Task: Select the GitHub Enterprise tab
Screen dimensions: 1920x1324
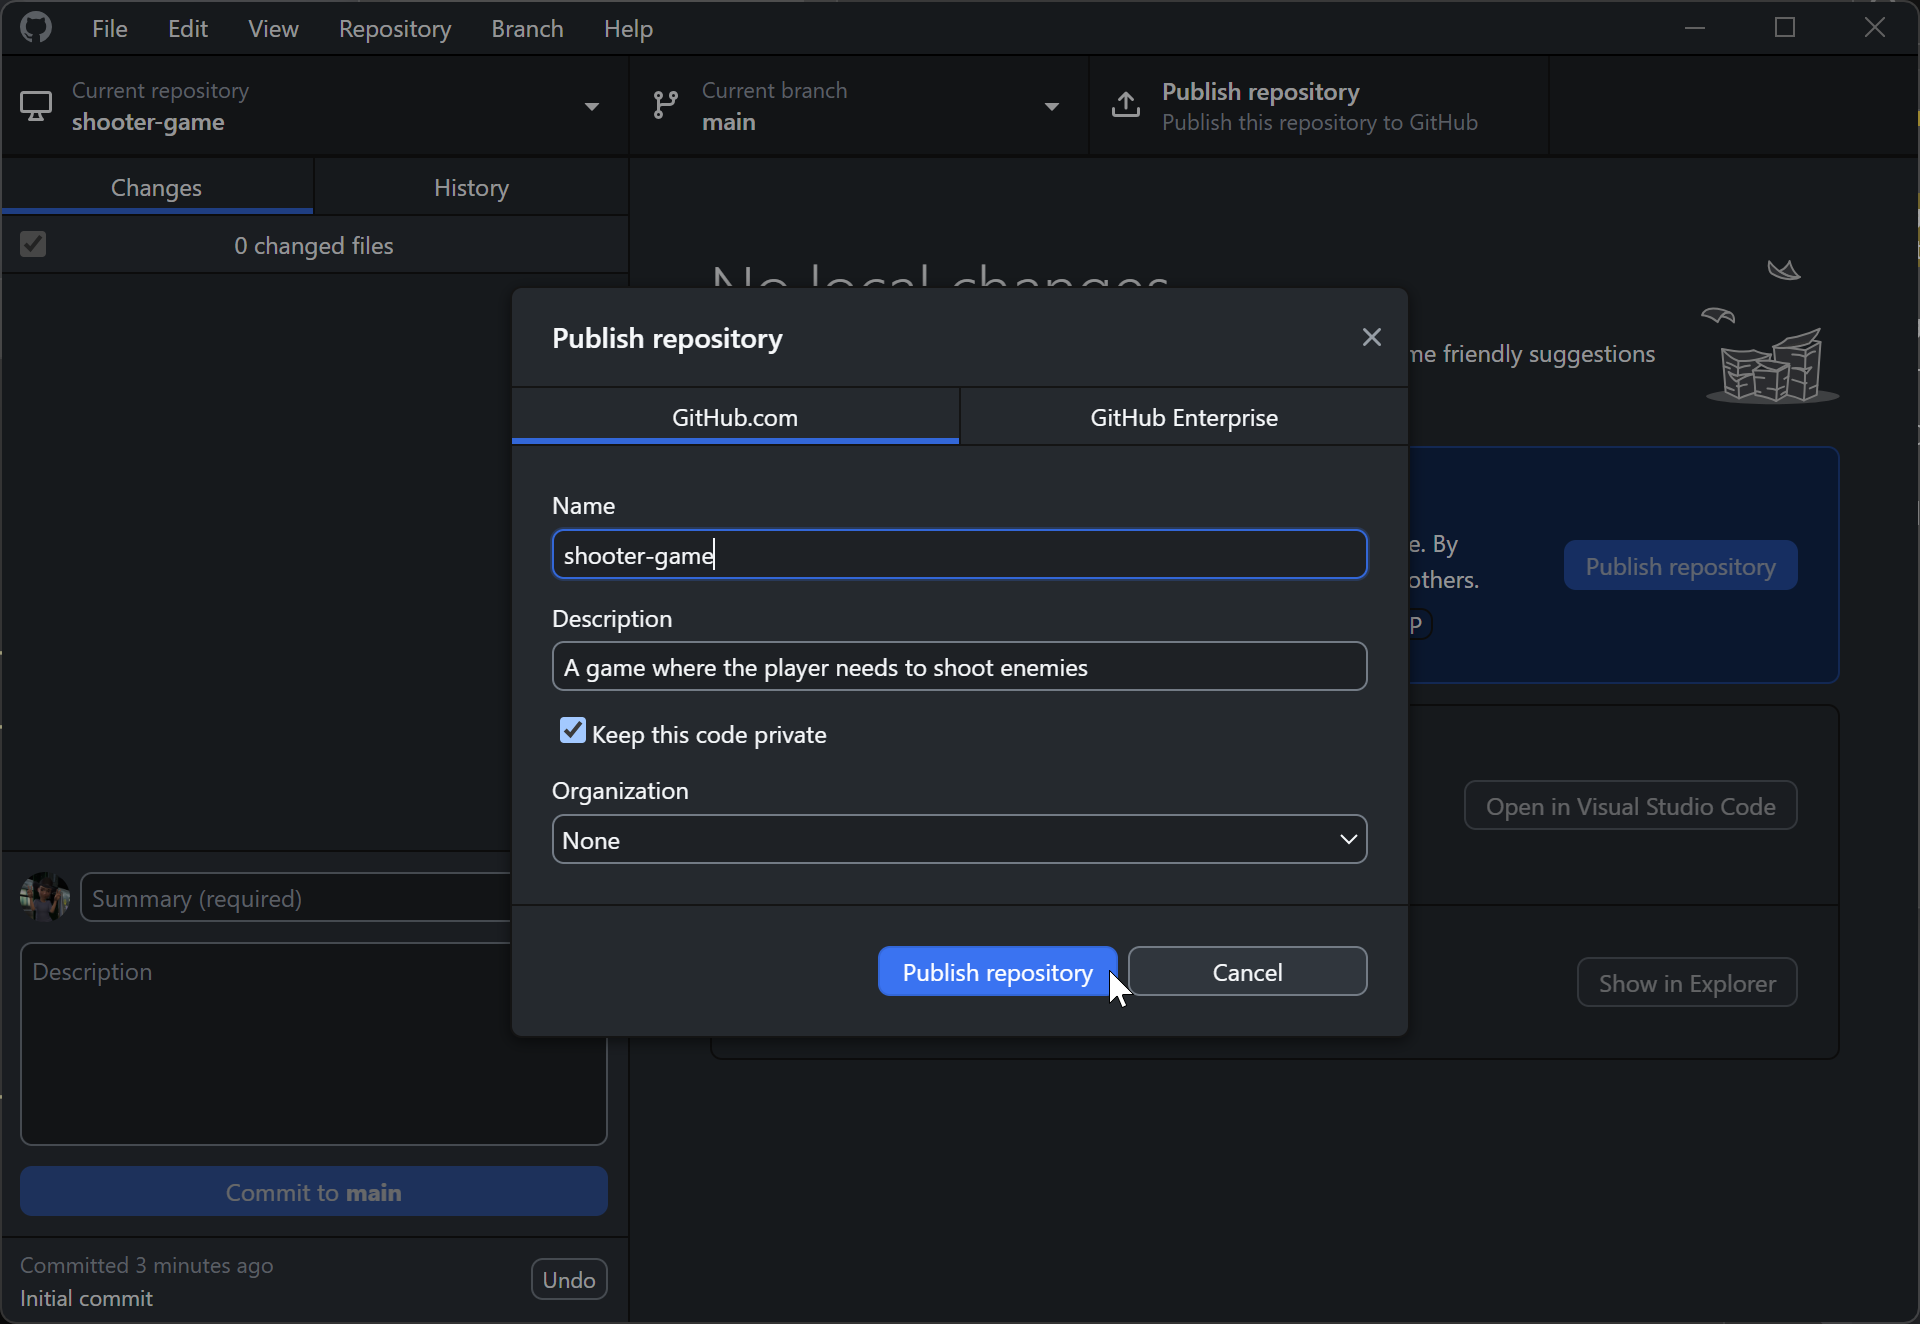Action: pos(1184,417)
